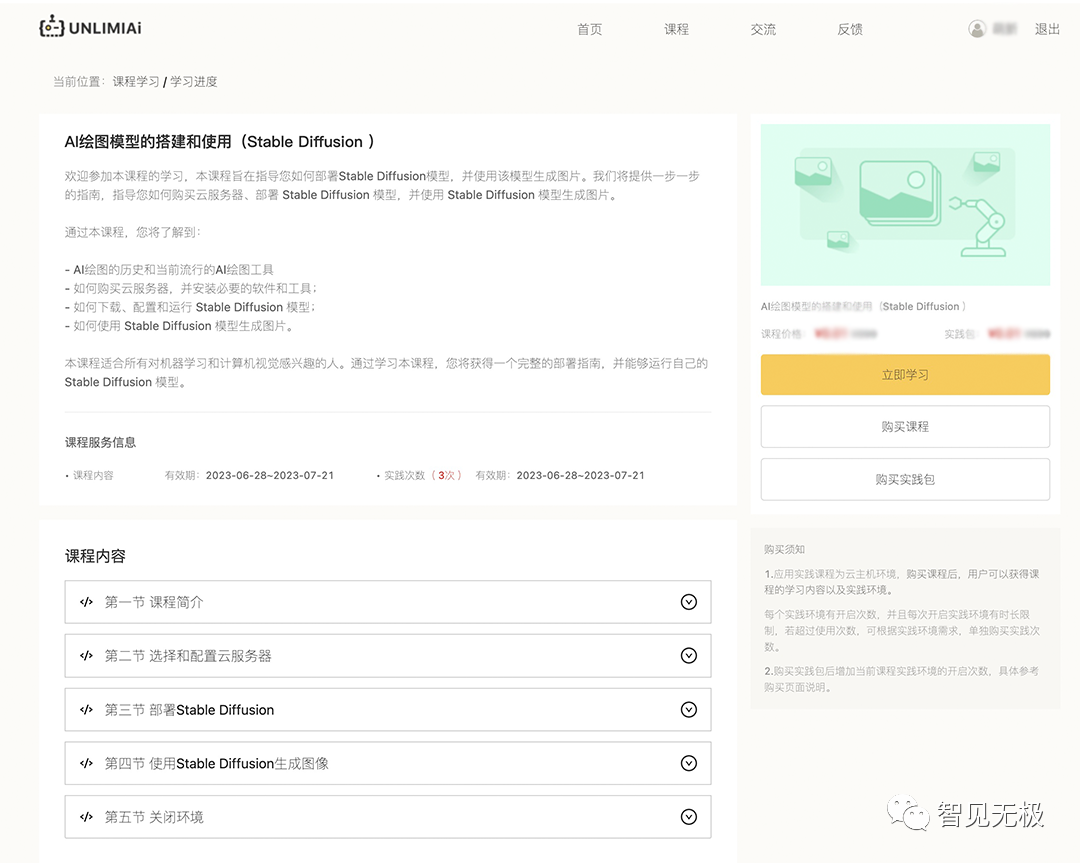This screenshot has height=863, width=1080.
Task: Expand 第三节 部署Stable Diffusion section arrow
Action: coord(688,710)
